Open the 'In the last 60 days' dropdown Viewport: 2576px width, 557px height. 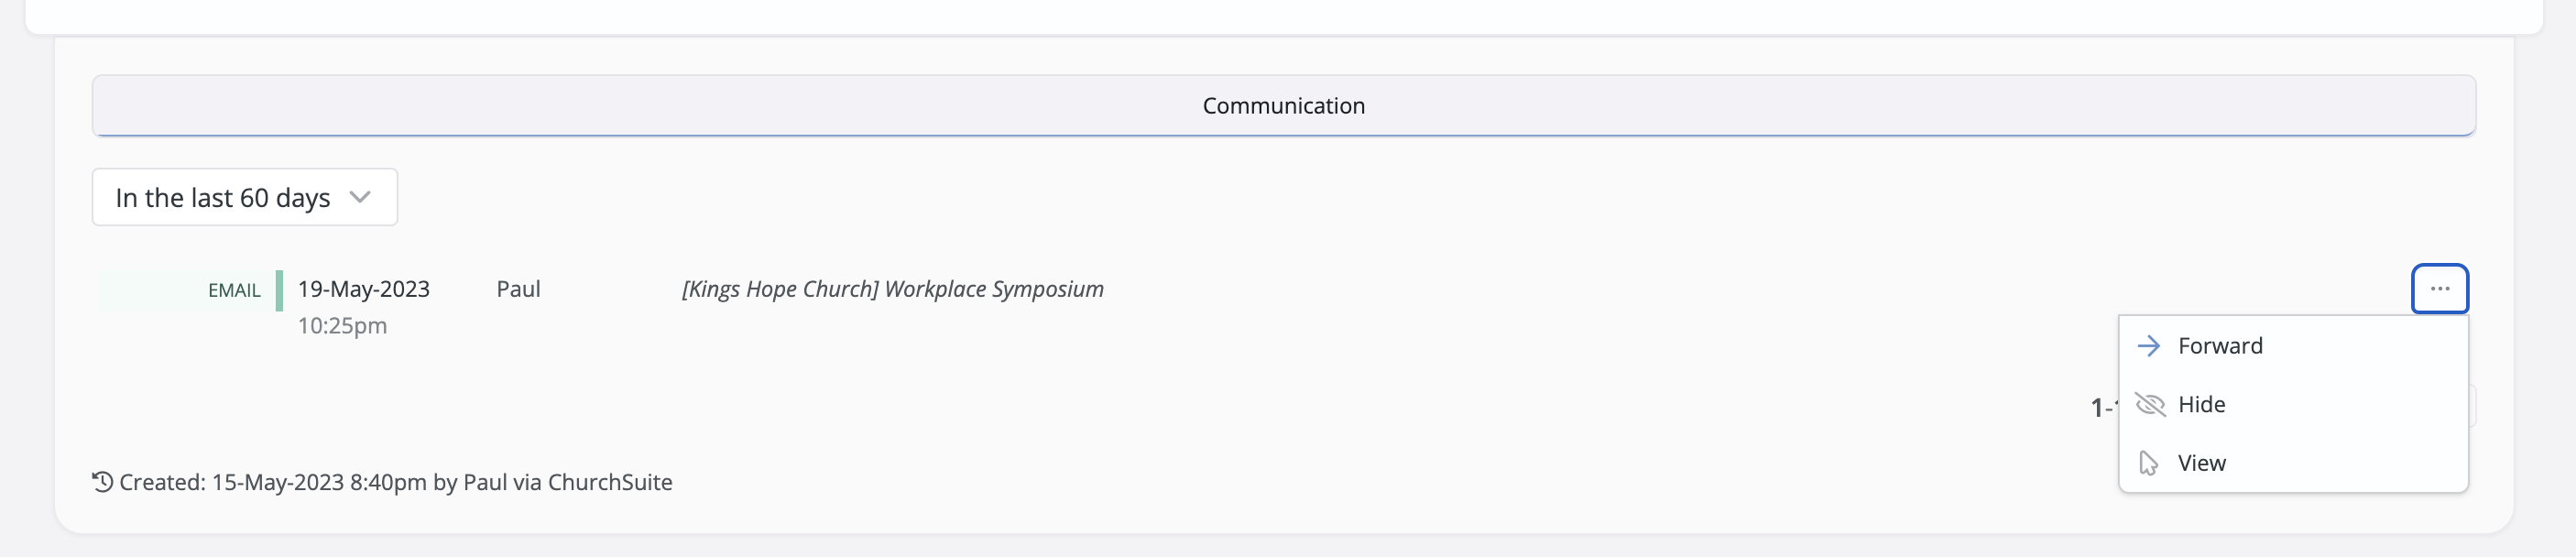[245, 197]
